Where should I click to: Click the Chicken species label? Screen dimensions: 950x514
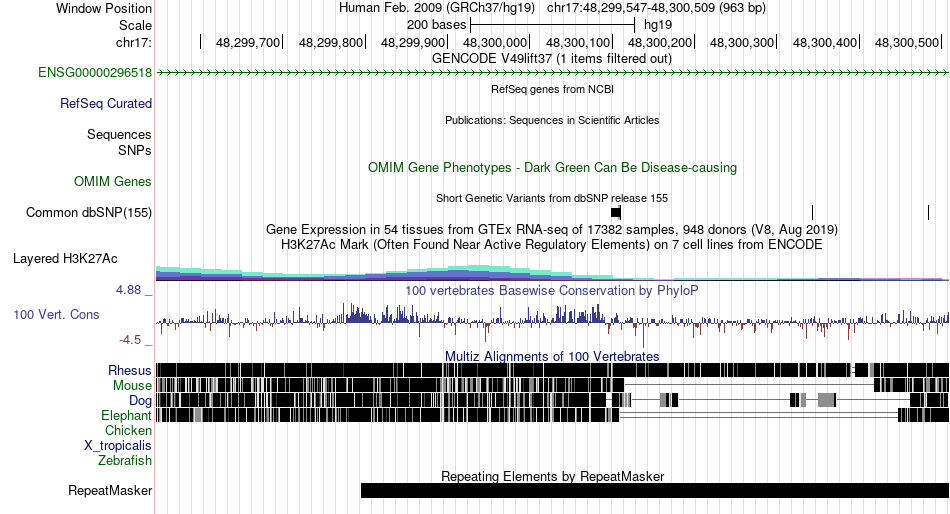coord(128,430)
